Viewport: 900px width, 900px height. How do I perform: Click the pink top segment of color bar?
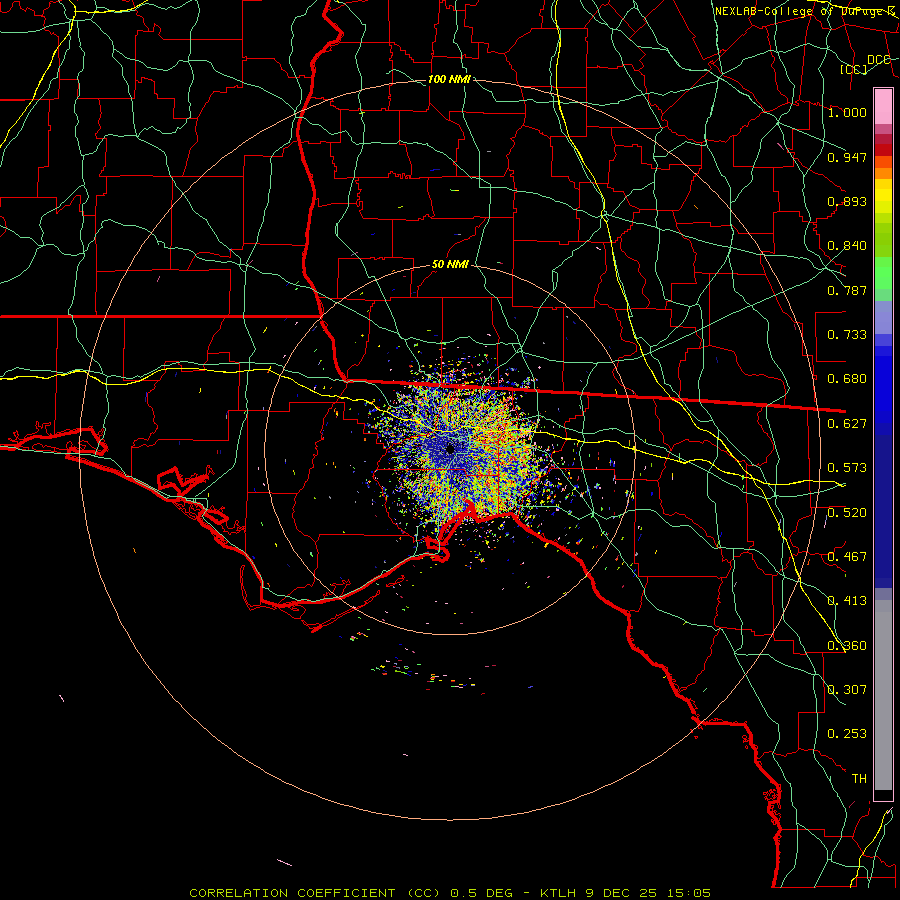point(883,106)
